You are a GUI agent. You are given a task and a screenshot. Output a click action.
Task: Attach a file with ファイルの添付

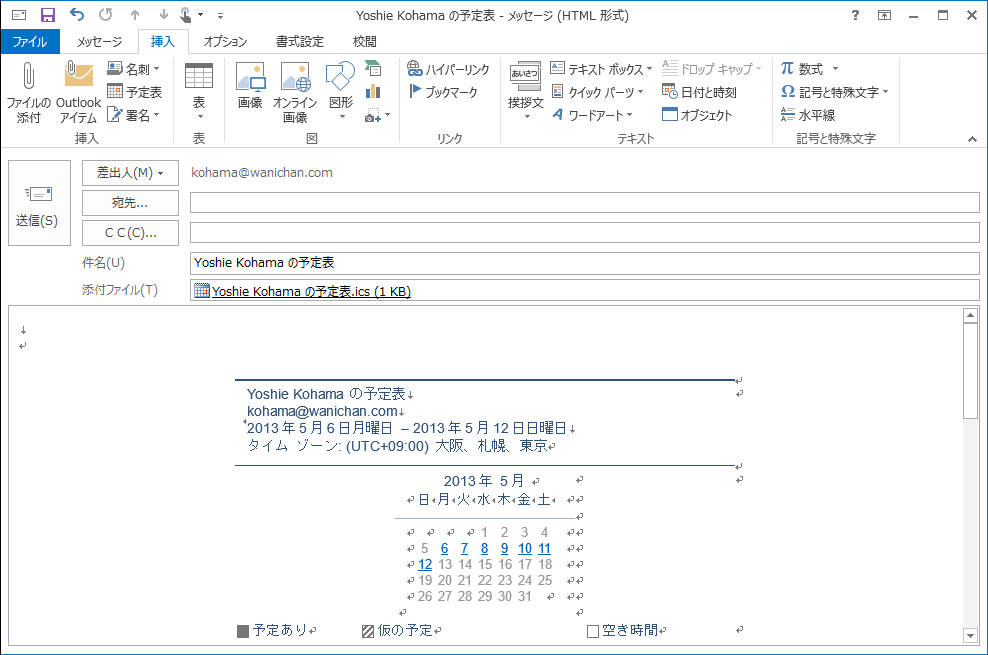point(28,92)
